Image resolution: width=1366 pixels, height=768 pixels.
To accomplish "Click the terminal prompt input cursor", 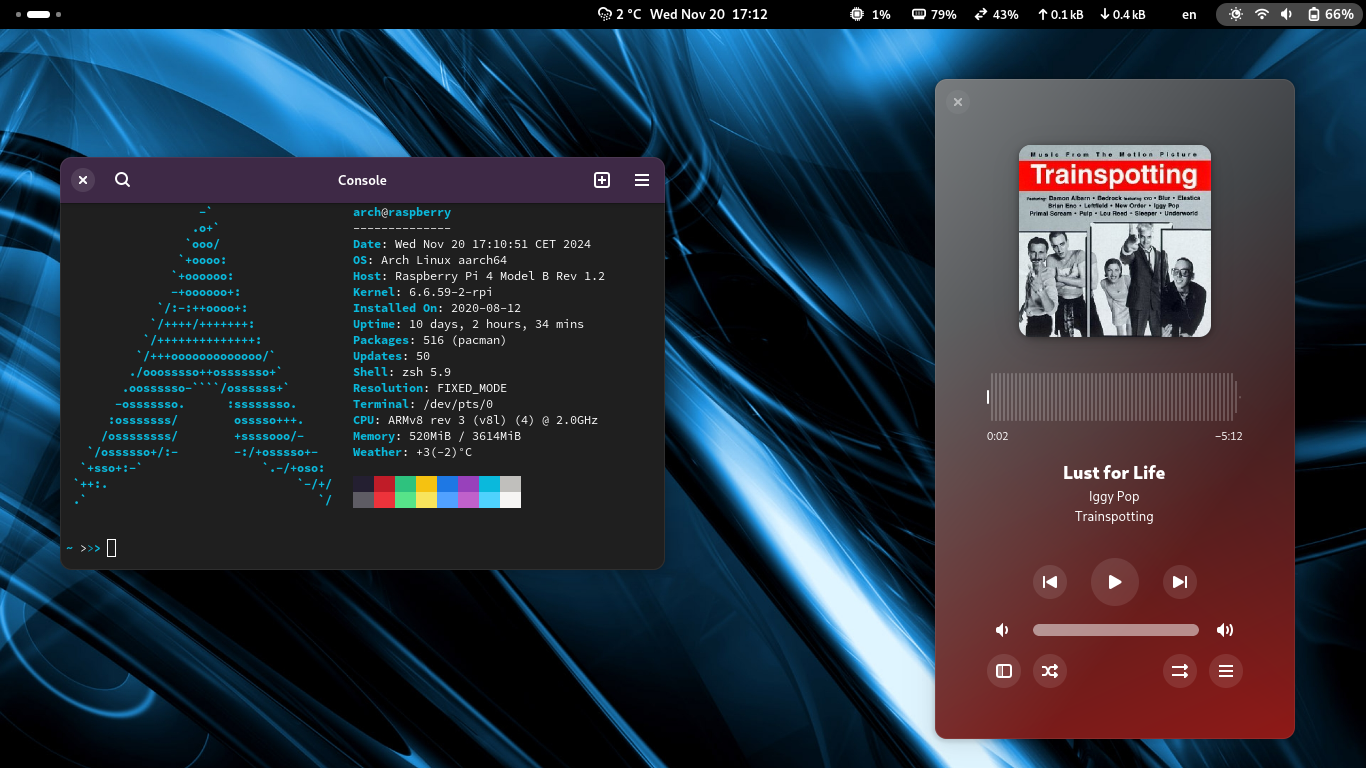I will tap(112, 548).
